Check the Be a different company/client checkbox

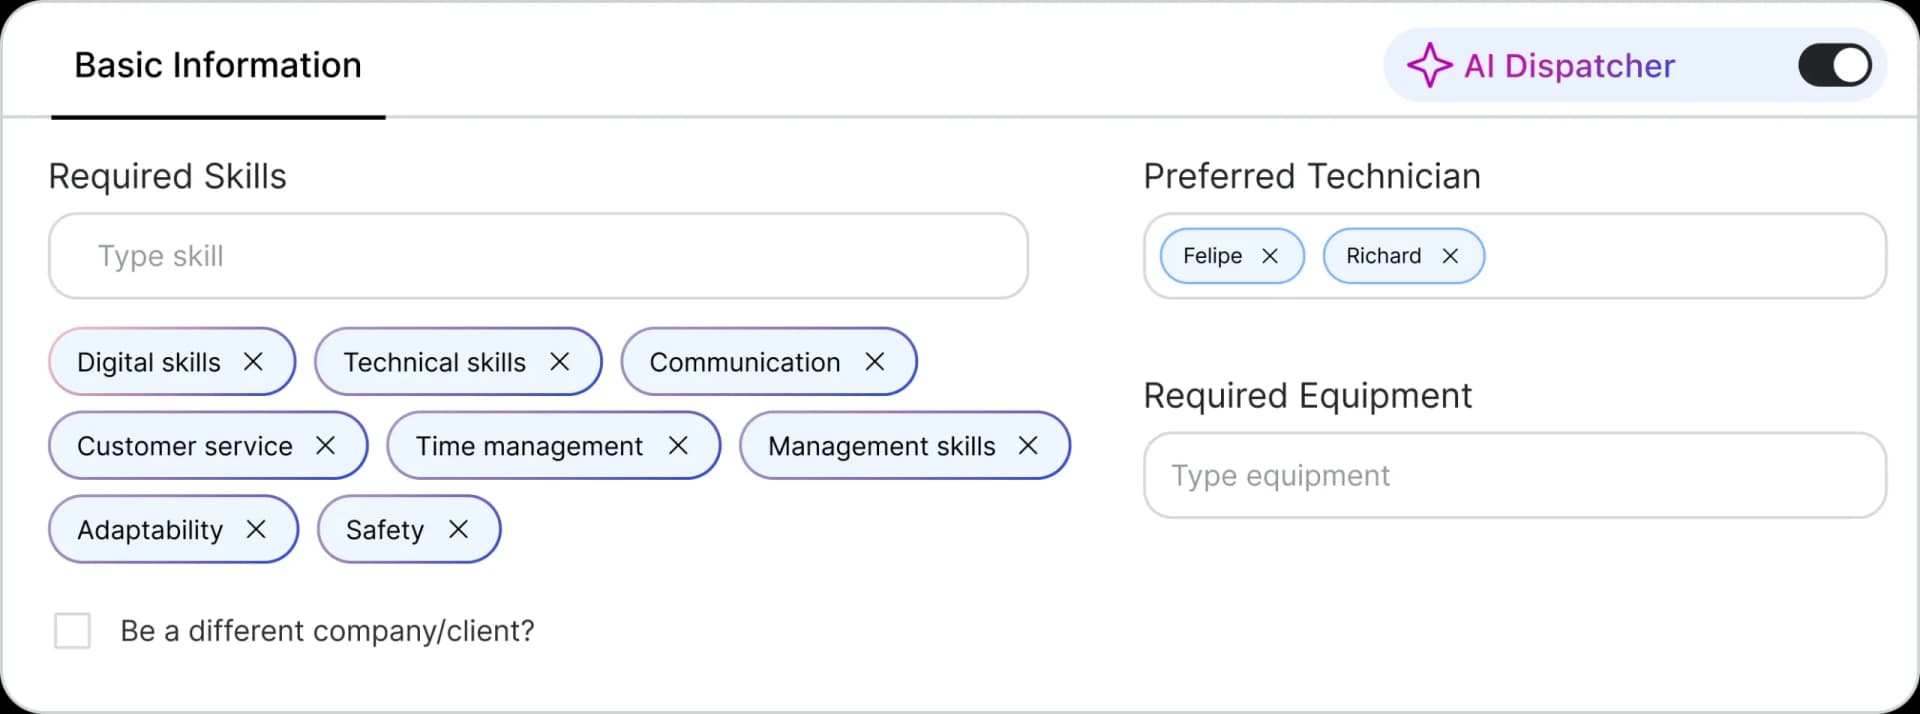tap(72, 631)
